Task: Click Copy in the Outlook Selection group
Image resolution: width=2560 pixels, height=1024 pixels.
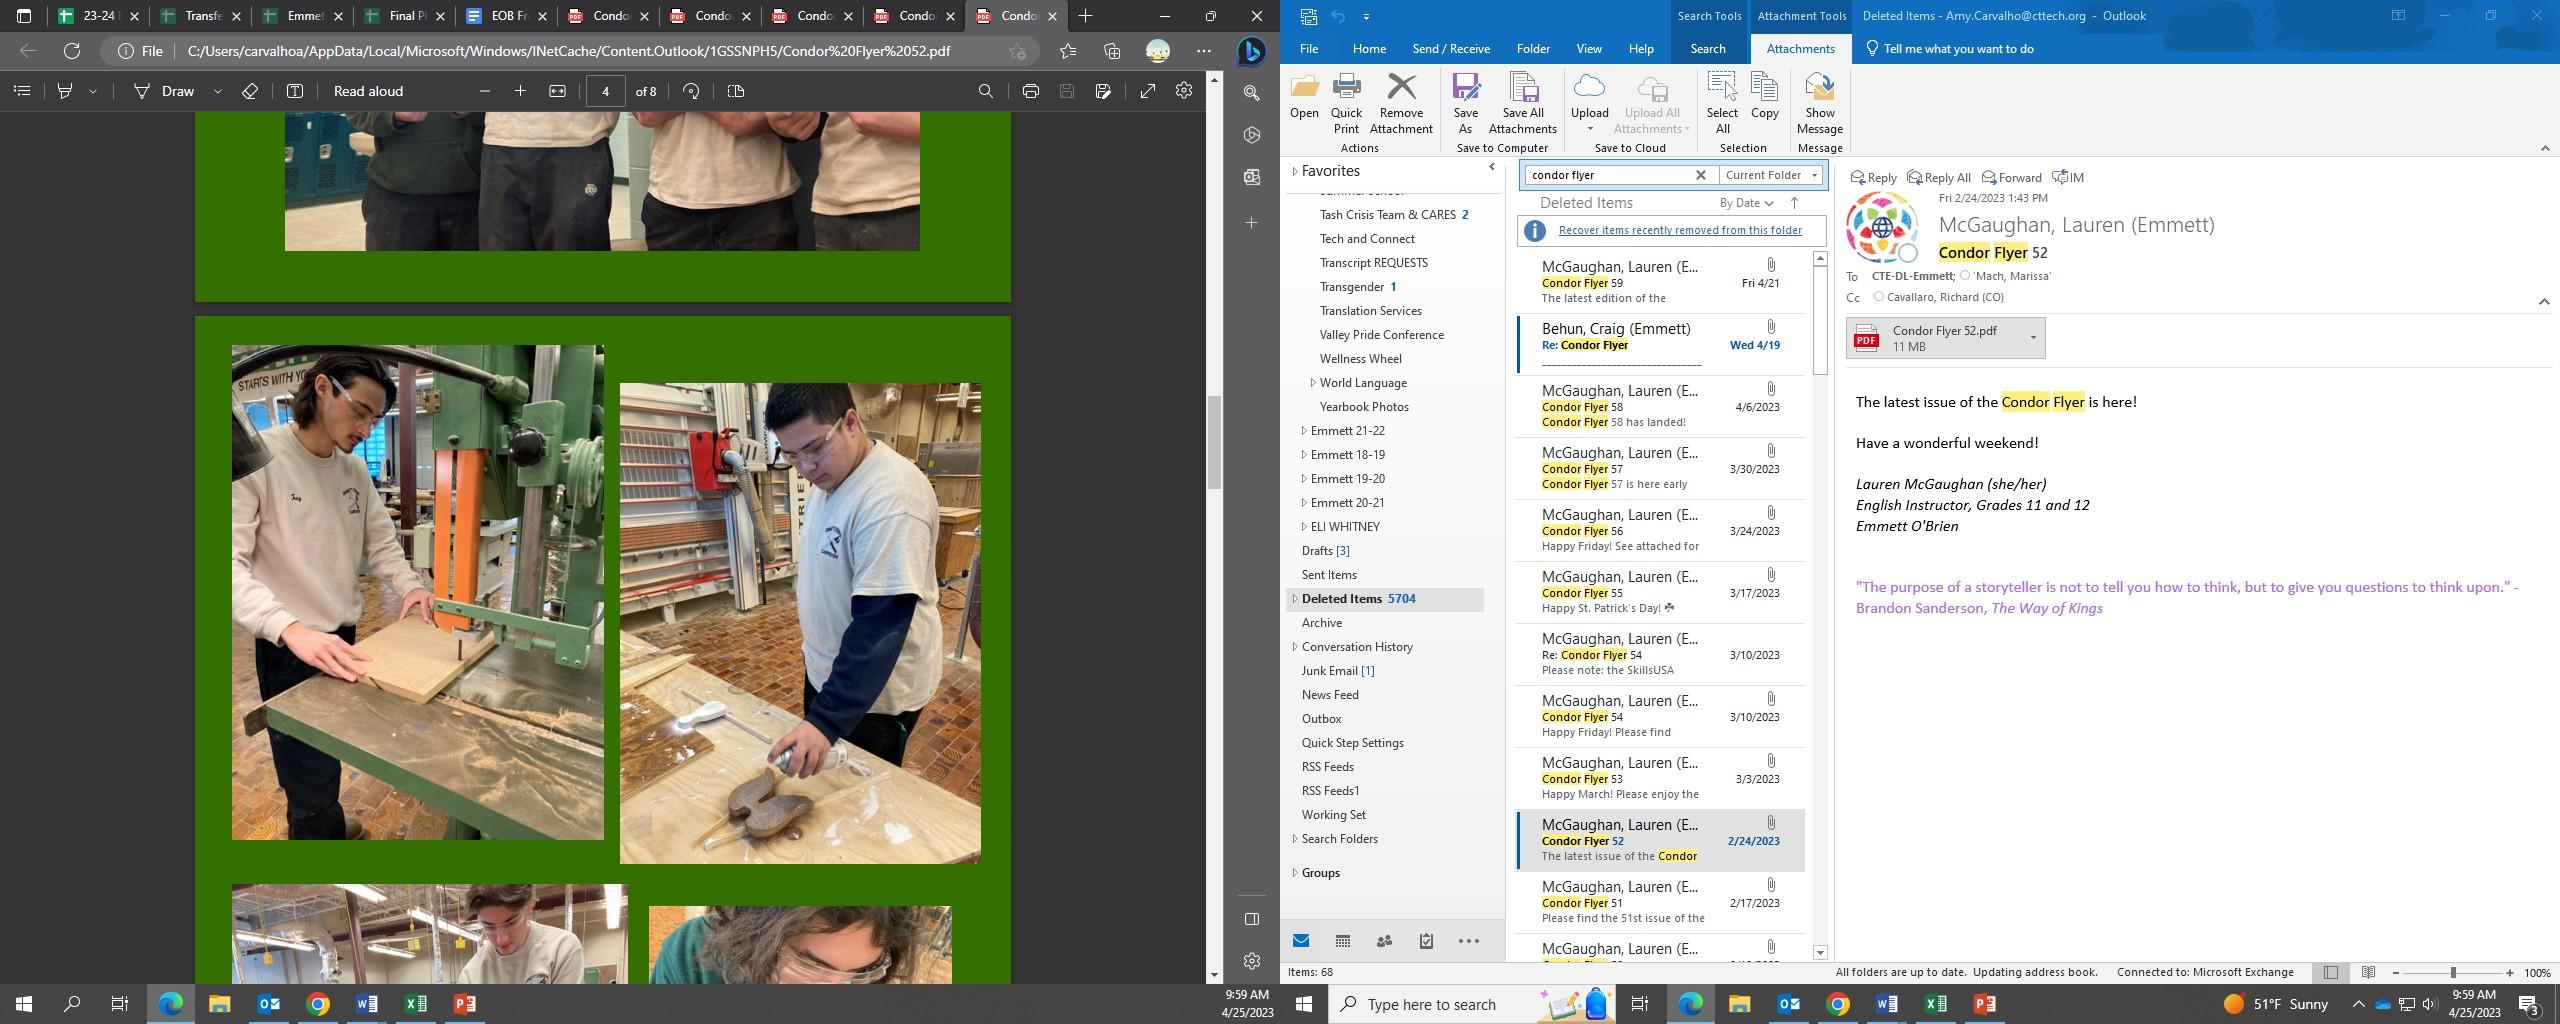Action: tap(1765, 99)
